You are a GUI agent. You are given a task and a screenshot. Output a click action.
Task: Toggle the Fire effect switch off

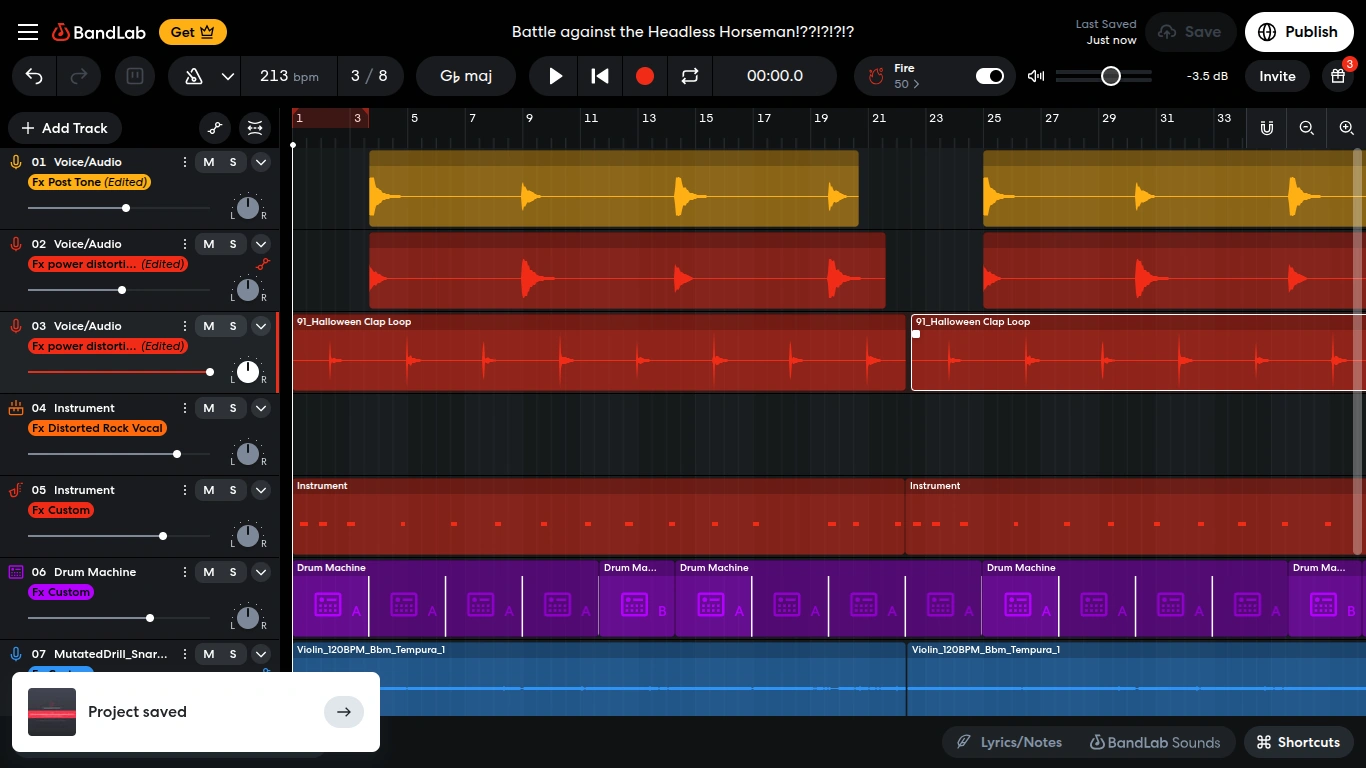tap(989, 76)
